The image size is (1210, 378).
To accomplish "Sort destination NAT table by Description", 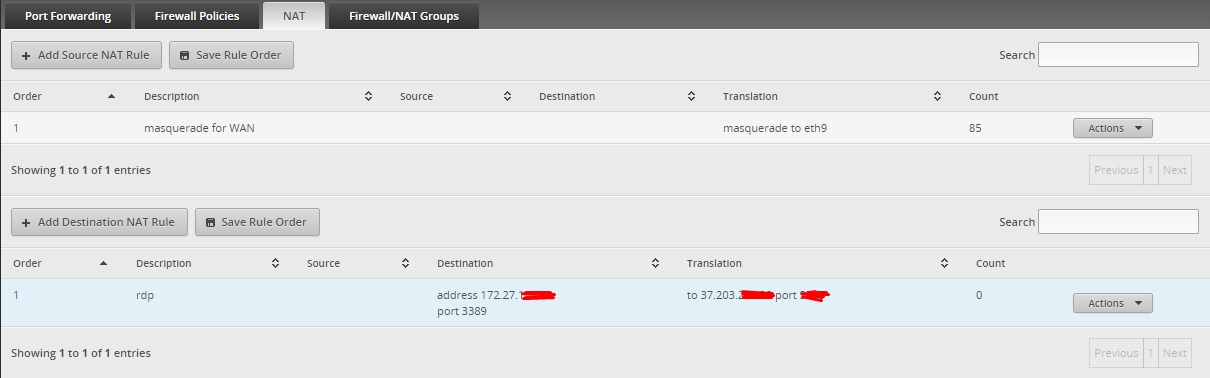I will coord(208,263).
